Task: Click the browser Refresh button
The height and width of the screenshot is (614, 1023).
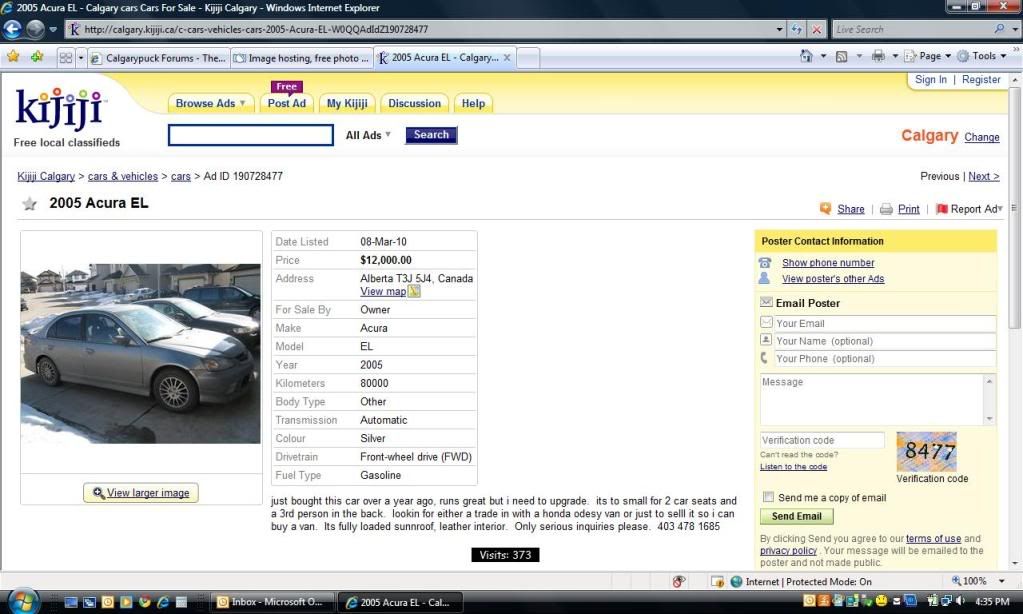Action: click(x=797, y=29)
